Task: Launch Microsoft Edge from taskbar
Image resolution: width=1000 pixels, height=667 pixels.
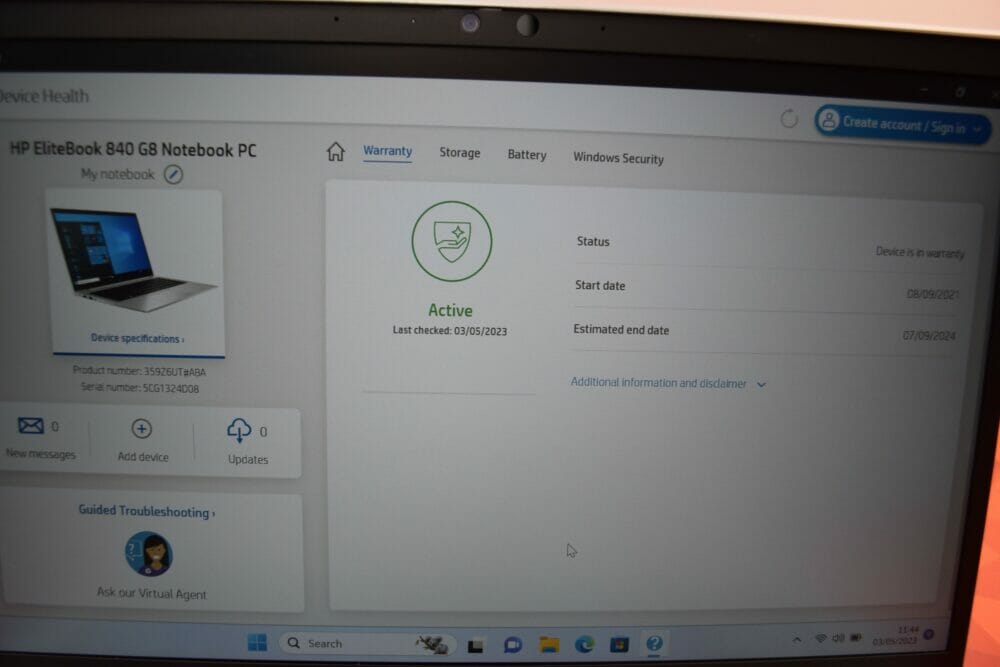Action: coord(584,645)
